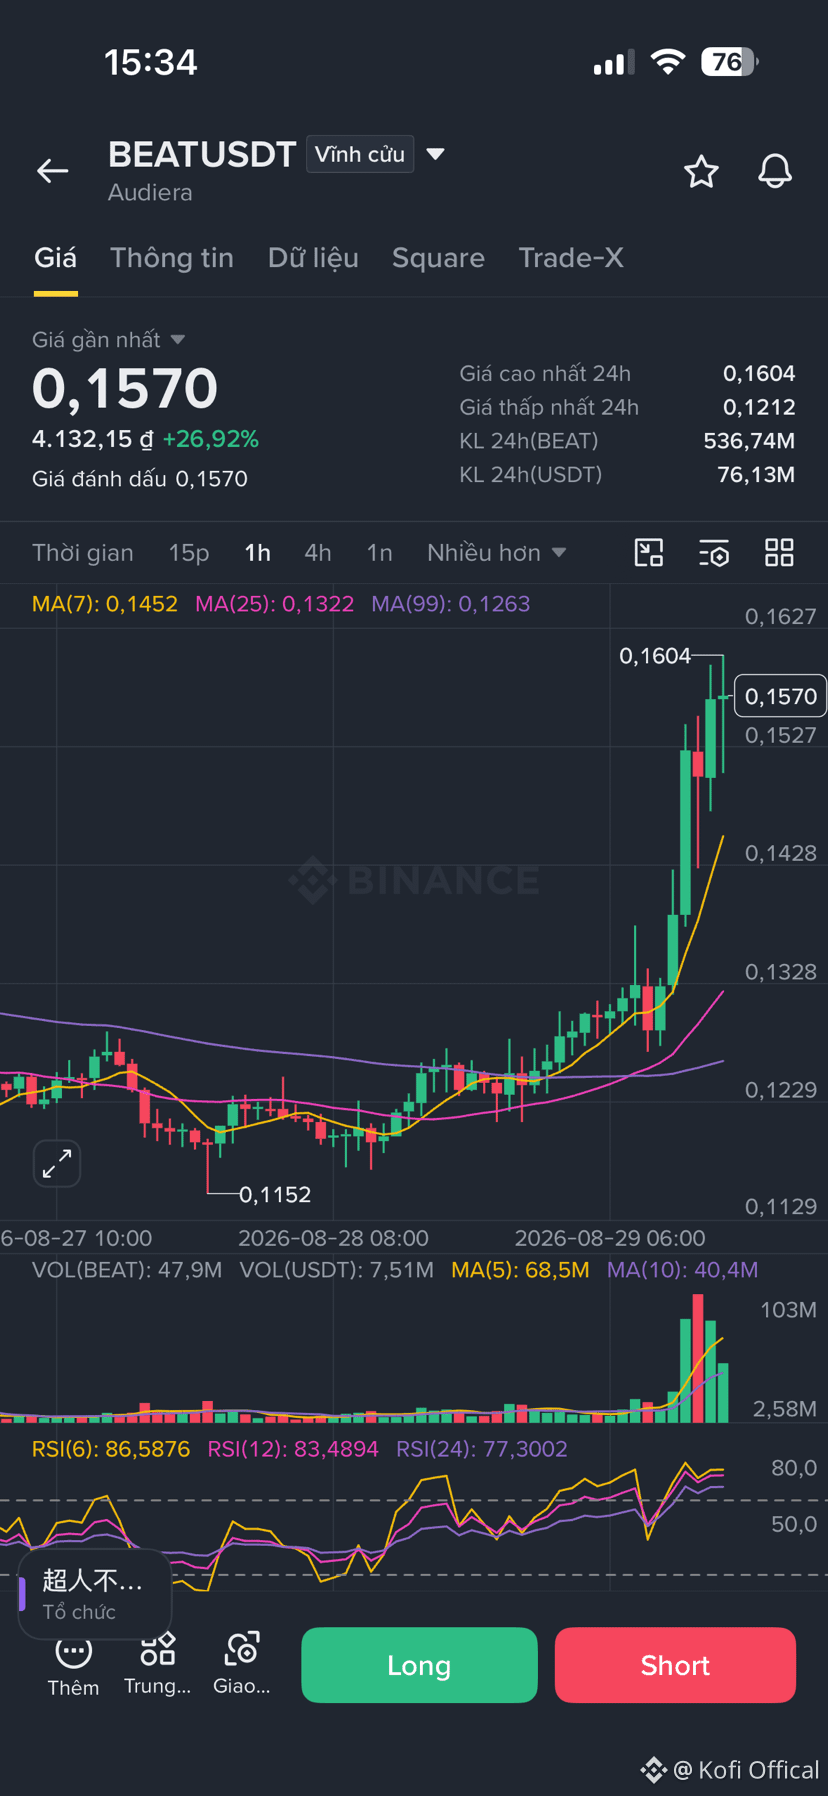The height and width of the screenshot is (1796, 828).
Task: Tap the green Long button
Action: 419,1665
